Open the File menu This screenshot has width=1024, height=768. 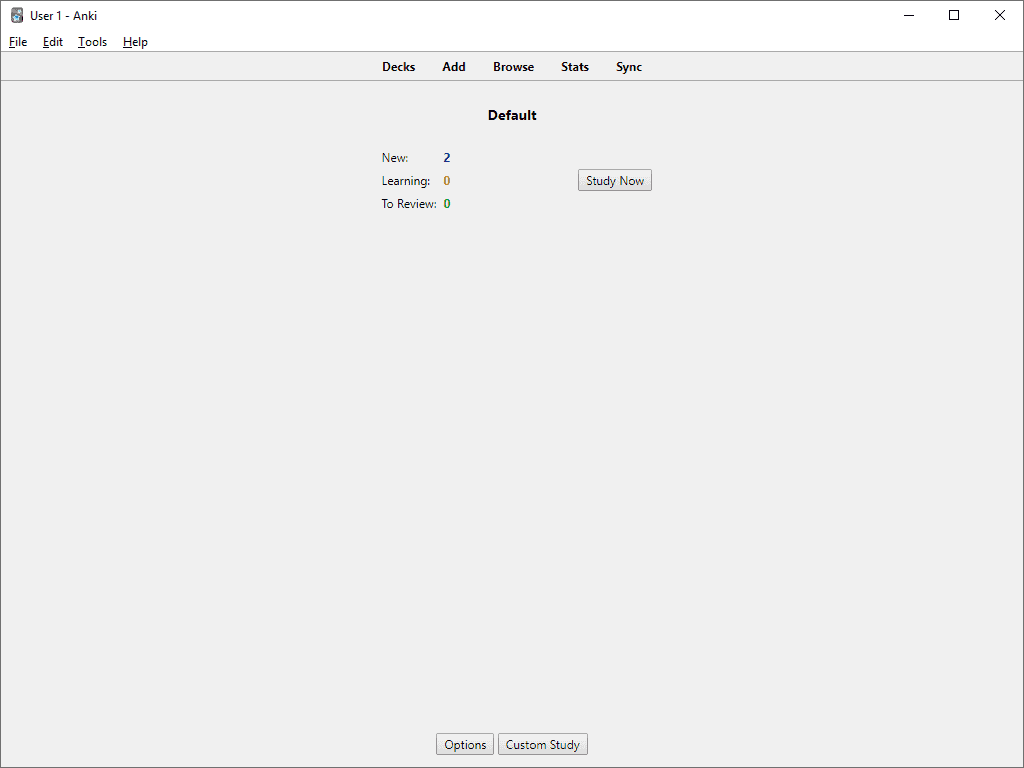pos(18,42)
